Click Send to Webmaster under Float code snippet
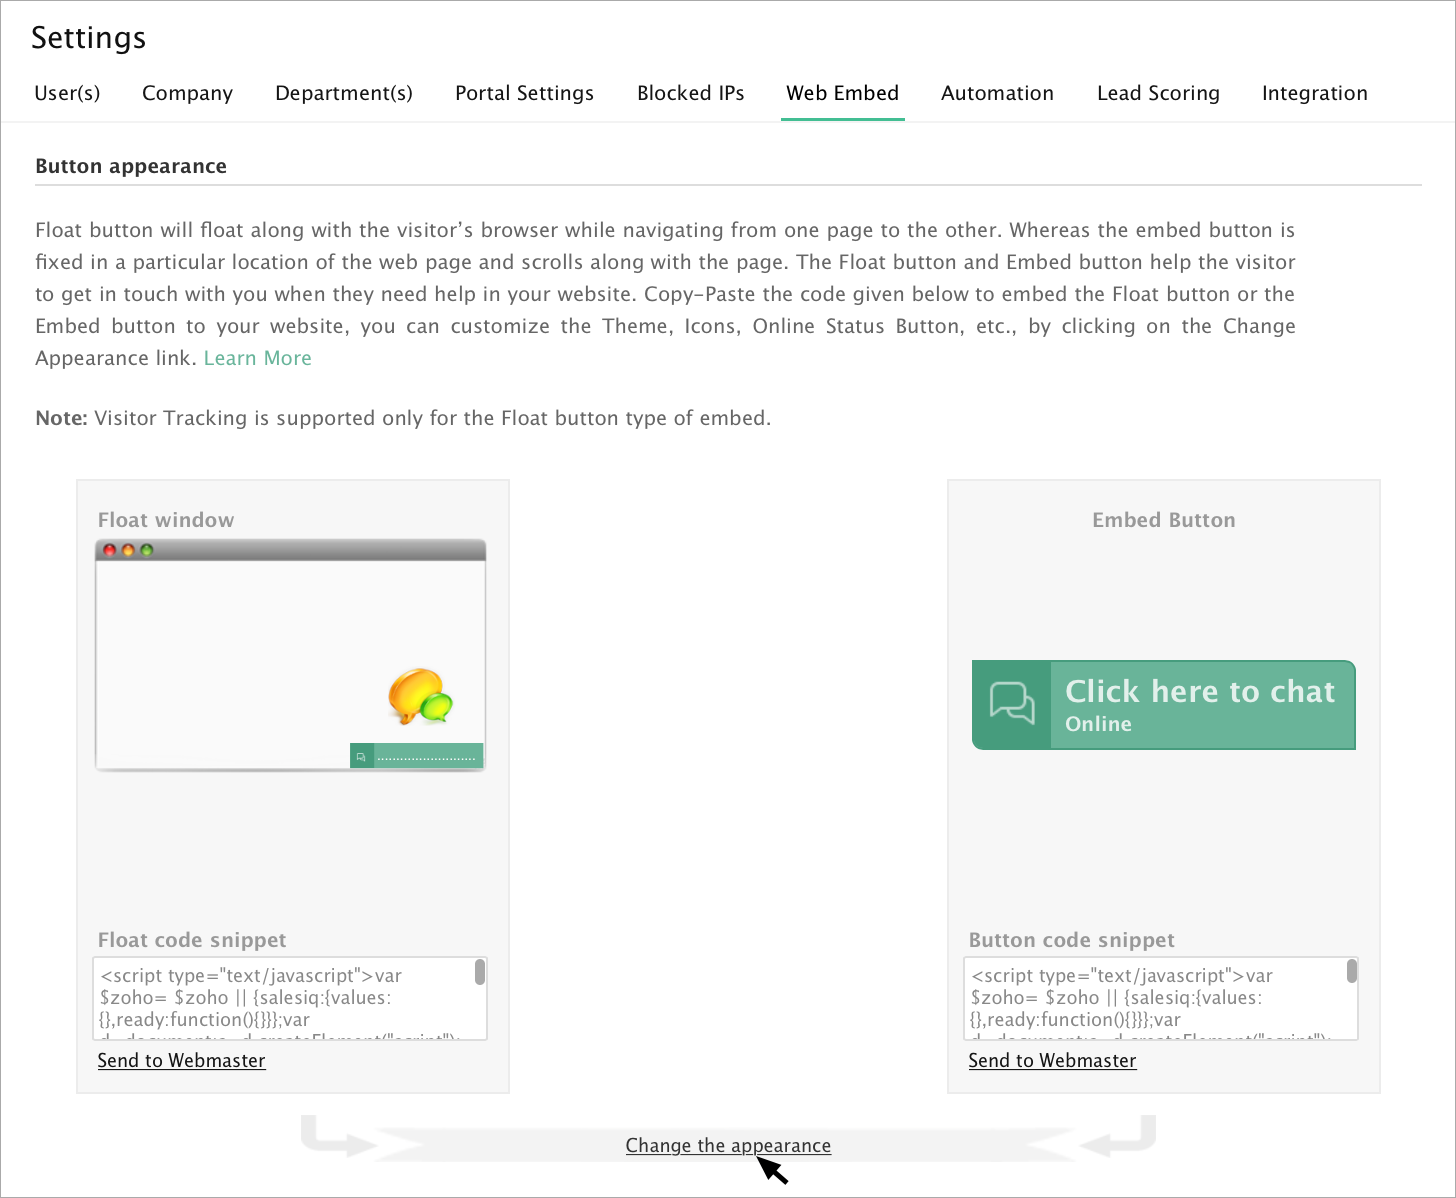The image size is (1456, 1198). click(182, 1061)
